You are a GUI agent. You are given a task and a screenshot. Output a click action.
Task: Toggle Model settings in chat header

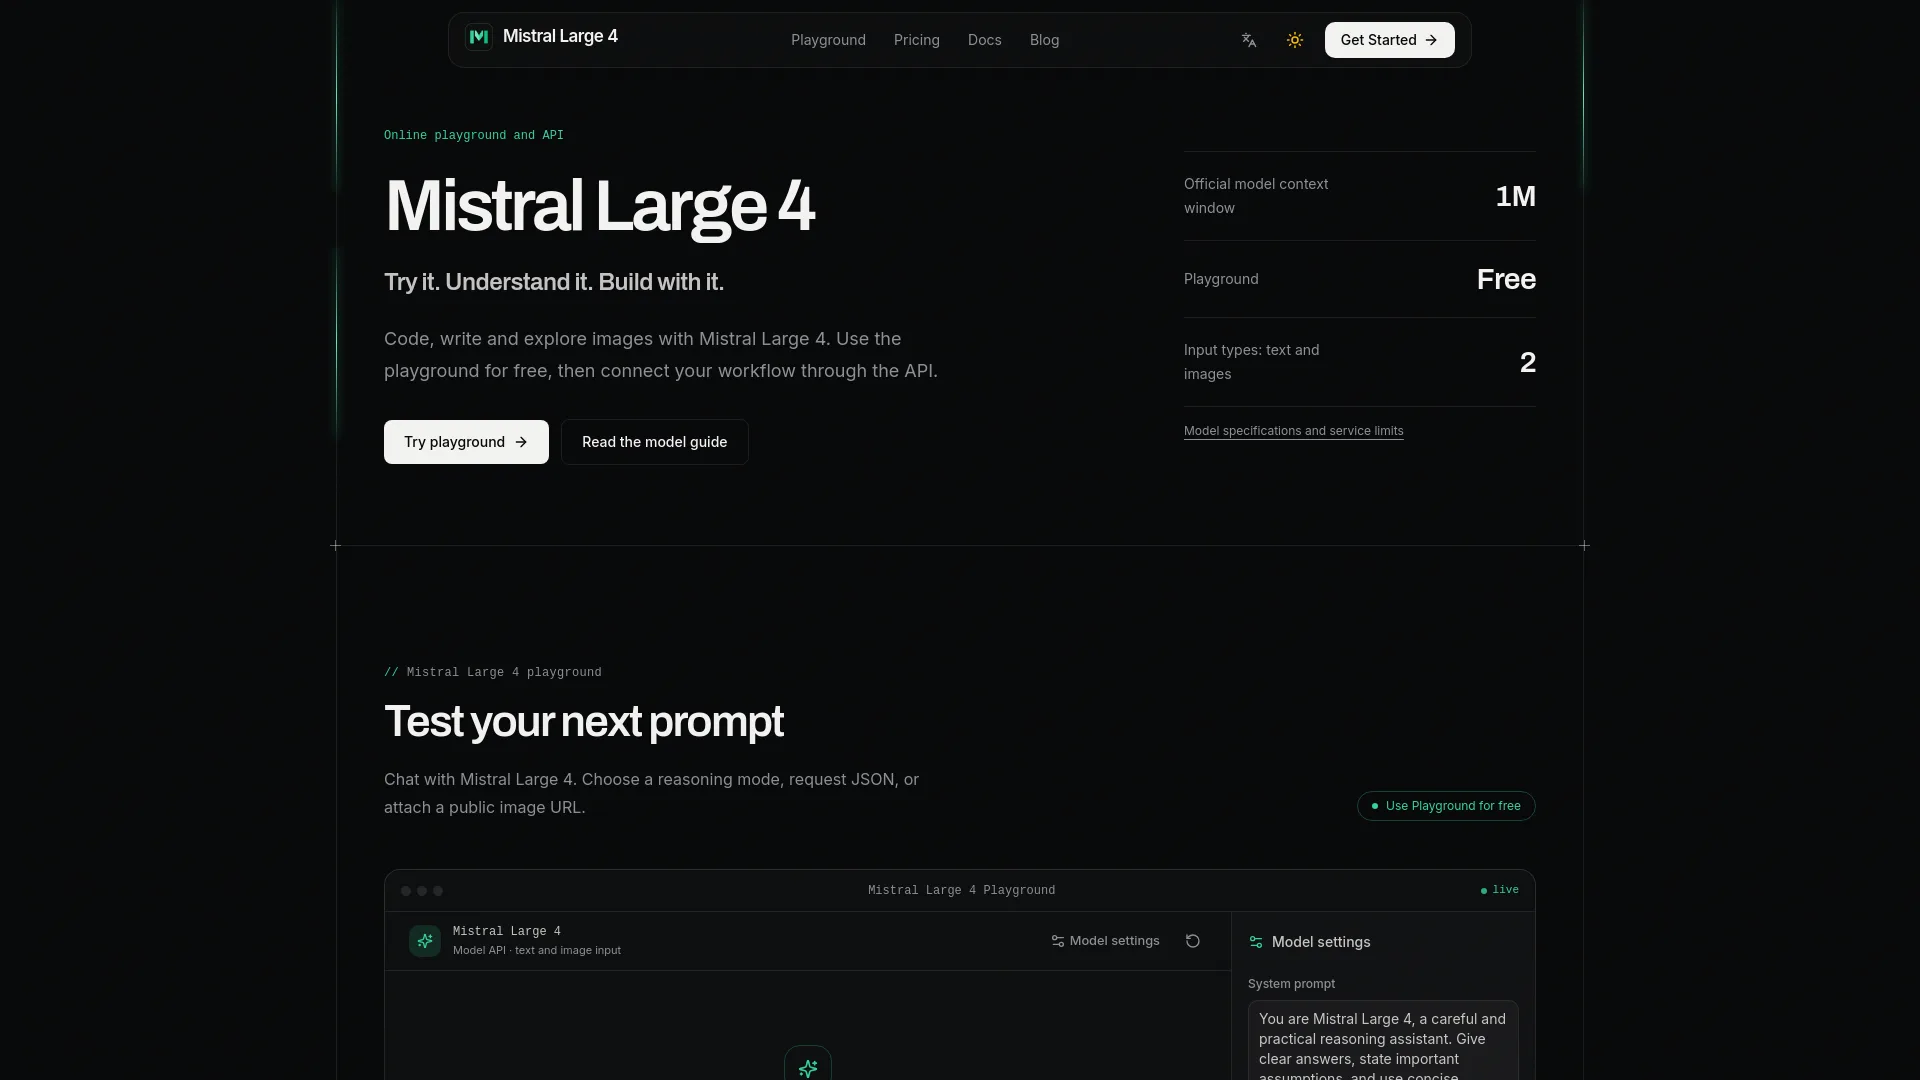(x=1105, y=941)
